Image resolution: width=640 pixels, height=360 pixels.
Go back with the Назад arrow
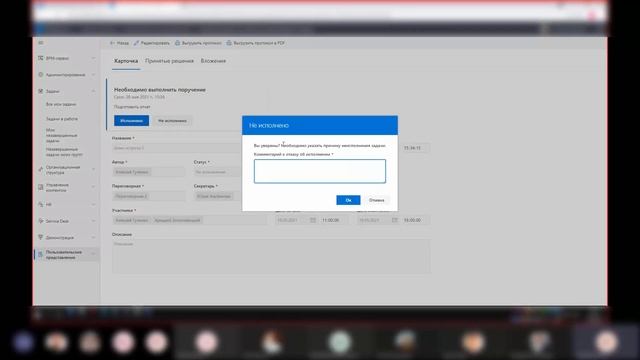pyautogui.click(x=112, y=43)
